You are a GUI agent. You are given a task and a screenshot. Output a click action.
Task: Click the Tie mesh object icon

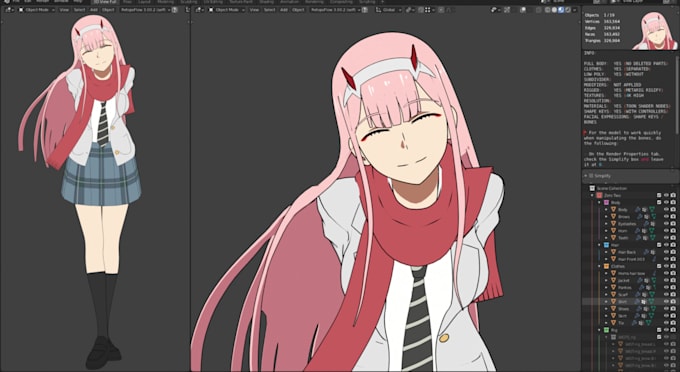tap(614, 323)
